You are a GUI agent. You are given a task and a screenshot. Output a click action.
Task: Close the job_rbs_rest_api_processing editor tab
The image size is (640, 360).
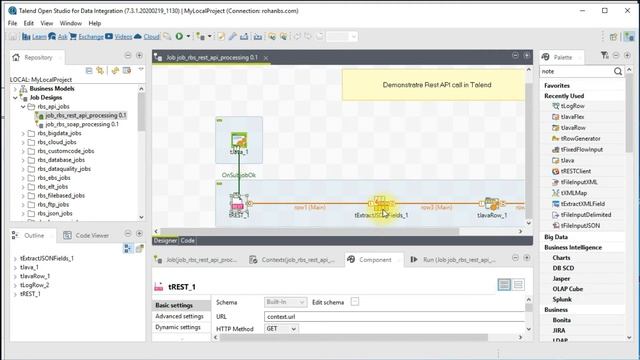click(266, 58)
